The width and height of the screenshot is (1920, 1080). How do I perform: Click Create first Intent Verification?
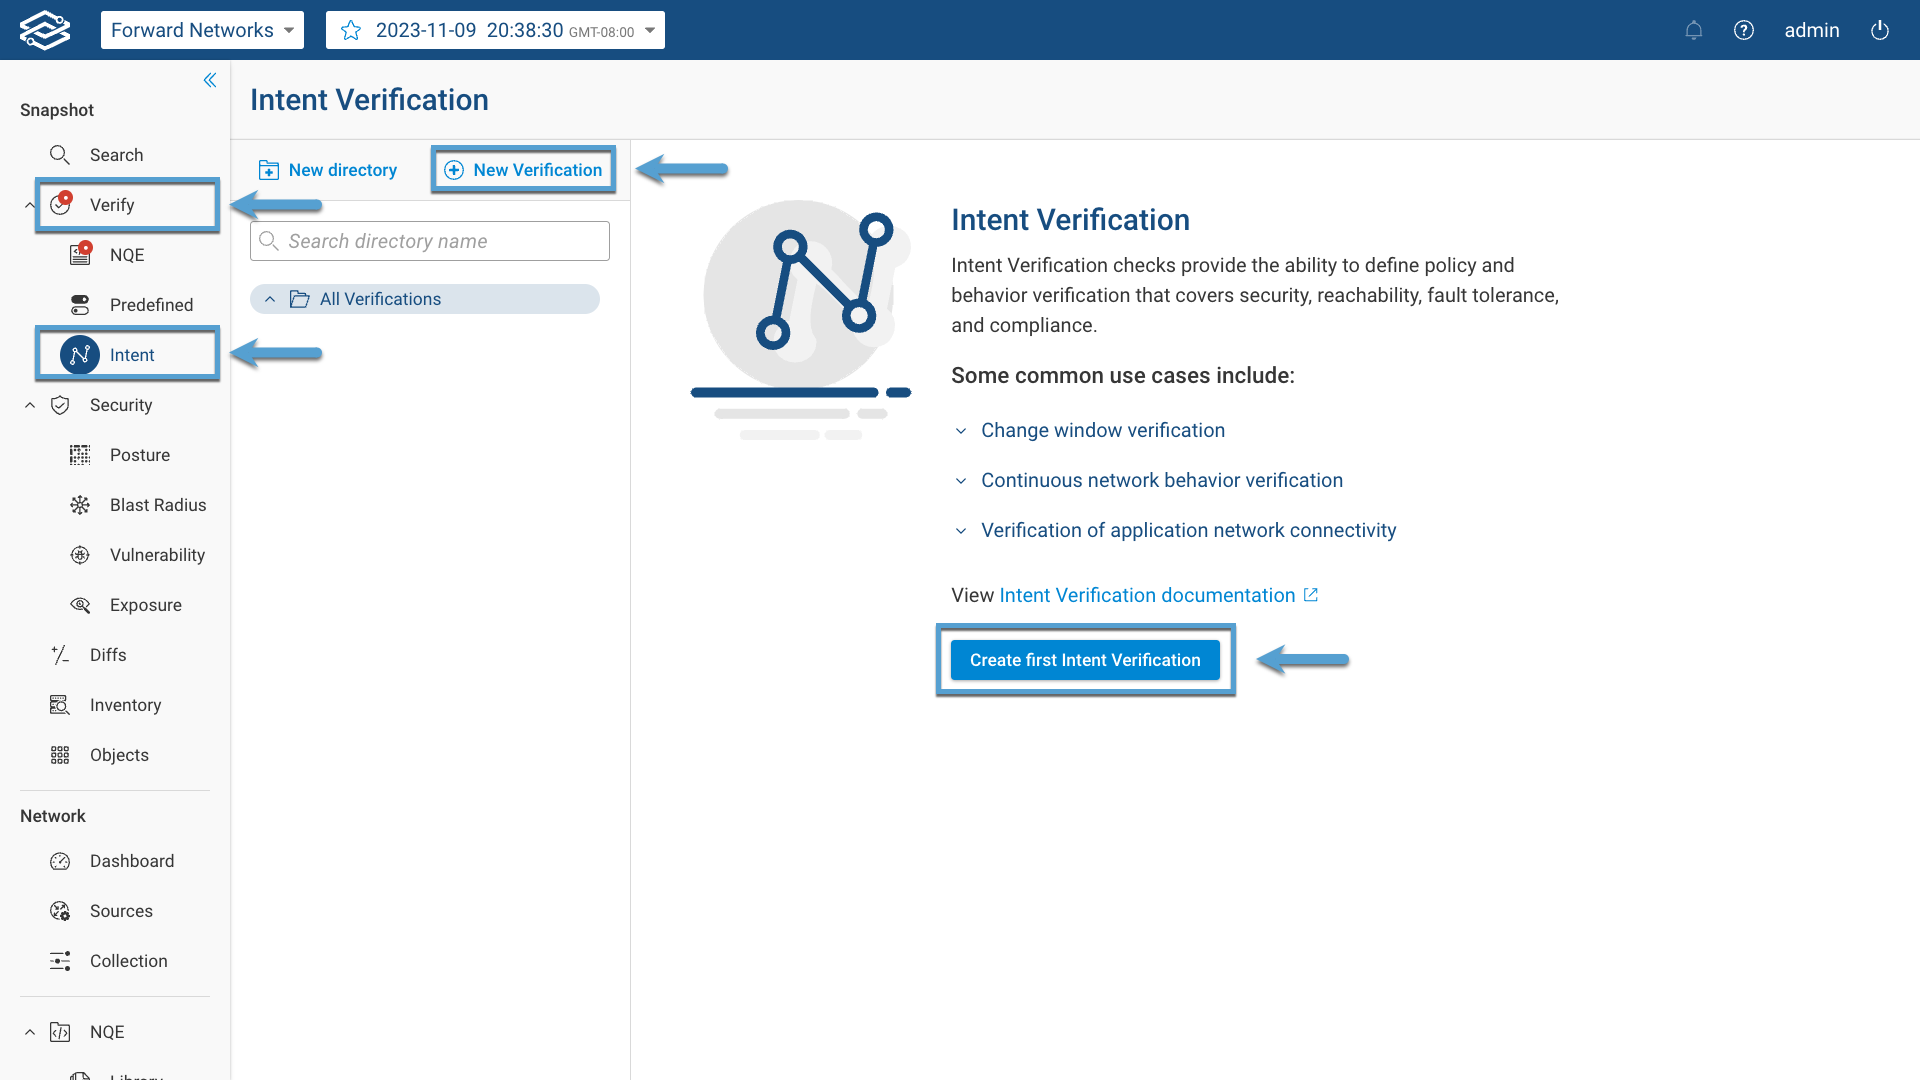1085,660
